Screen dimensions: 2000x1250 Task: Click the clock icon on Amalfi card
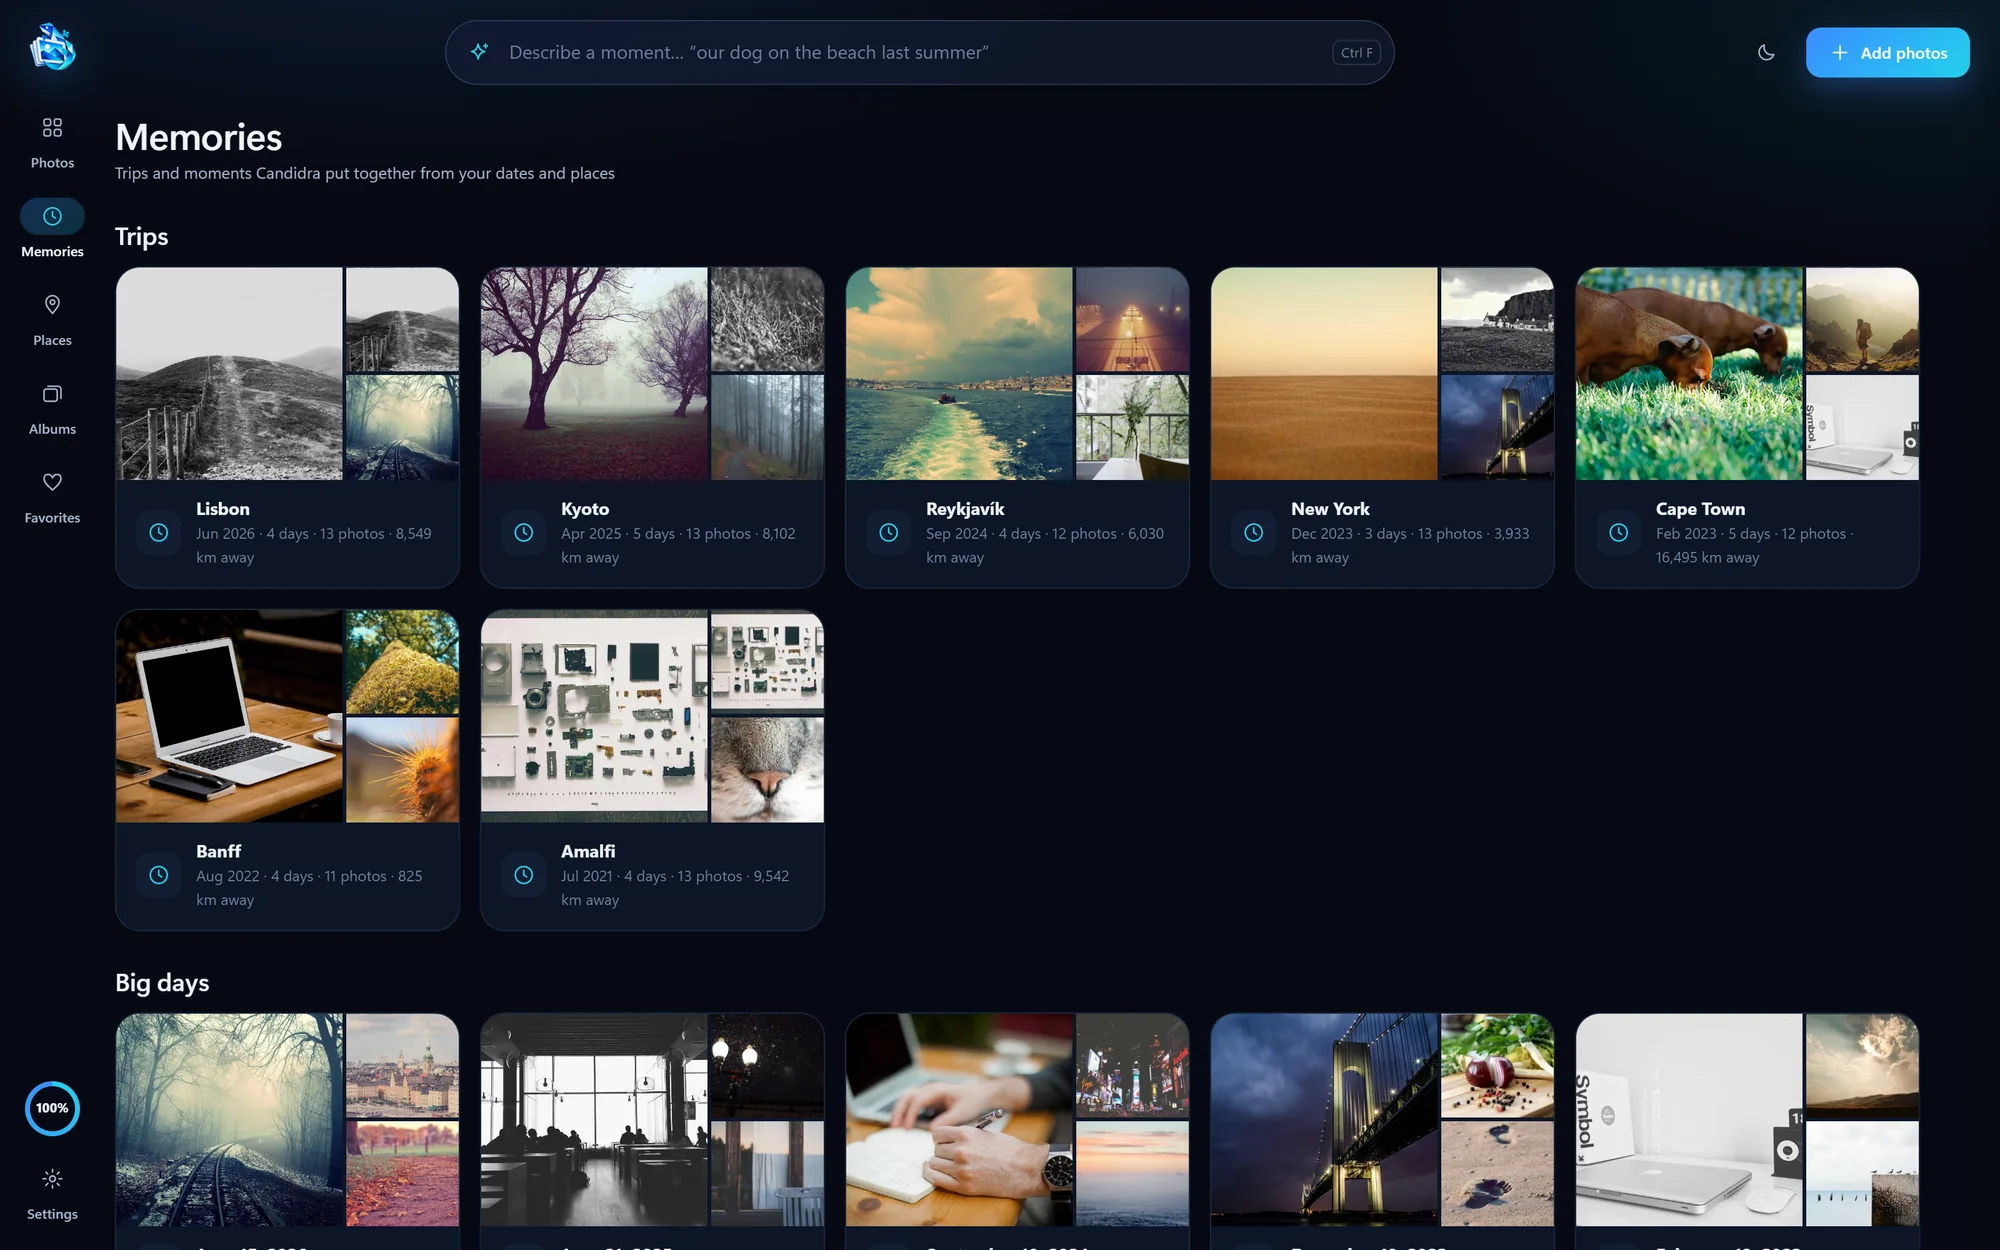tap(523, 875)
